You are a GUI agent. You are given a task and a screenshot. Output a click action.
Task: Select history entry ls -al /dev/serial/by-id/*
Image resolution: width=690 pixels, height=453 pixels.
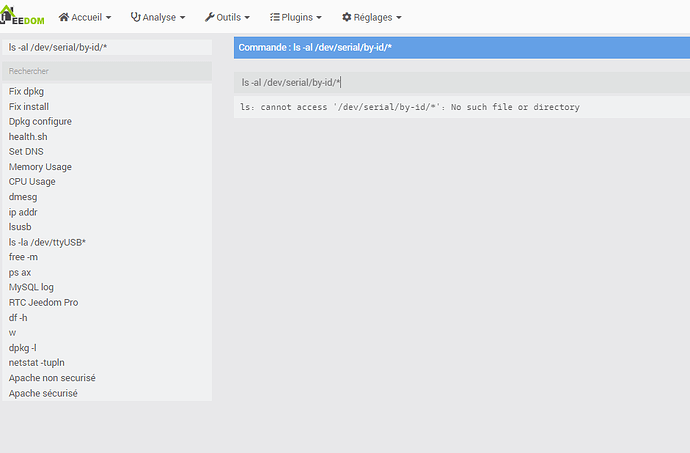click(107, 47)
